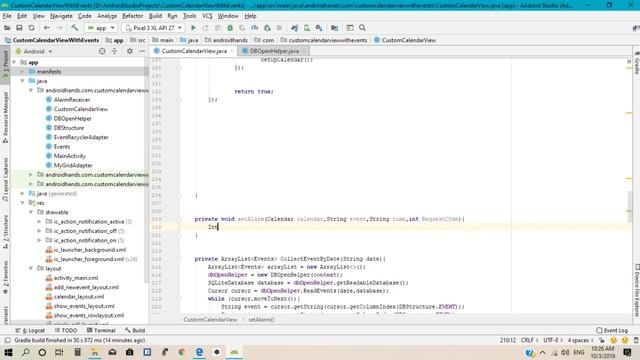Click the collapse all icon in Project panel
The image size is (640, 360).
pos(114,51)
